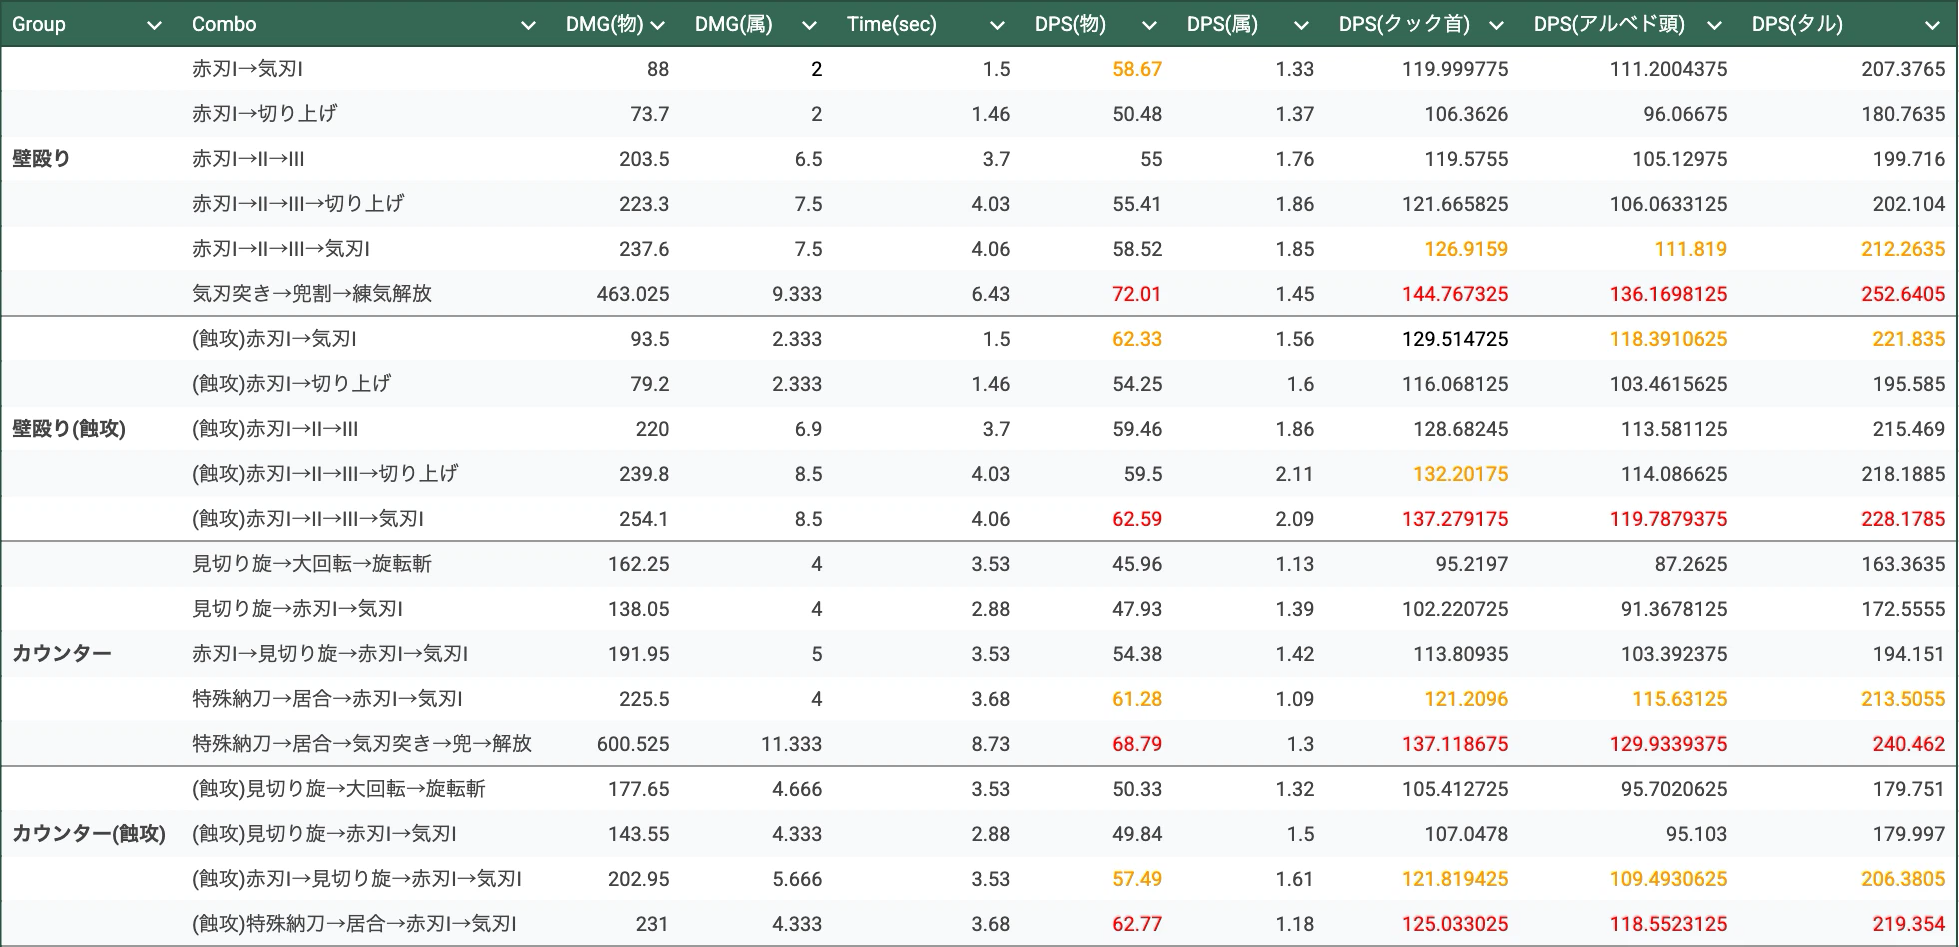The height and width of the screenshot is (947, 1959).
Task: Select the orange DPS(物) value 58.67
Action: 1137,69
